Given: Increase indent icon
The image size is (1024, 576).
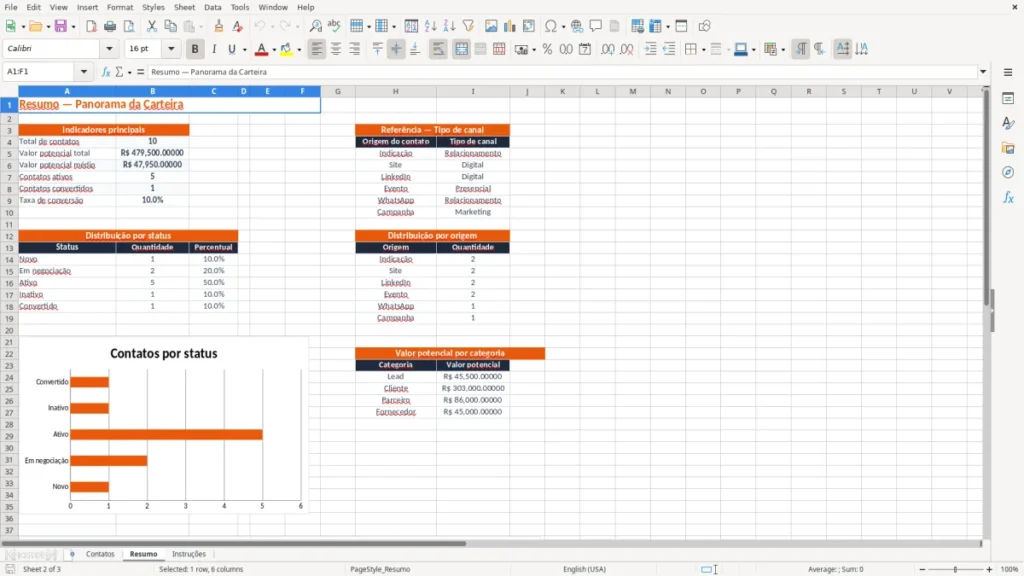Looking at the screenshot, I should pyautogui.click(x=650, y=49).
